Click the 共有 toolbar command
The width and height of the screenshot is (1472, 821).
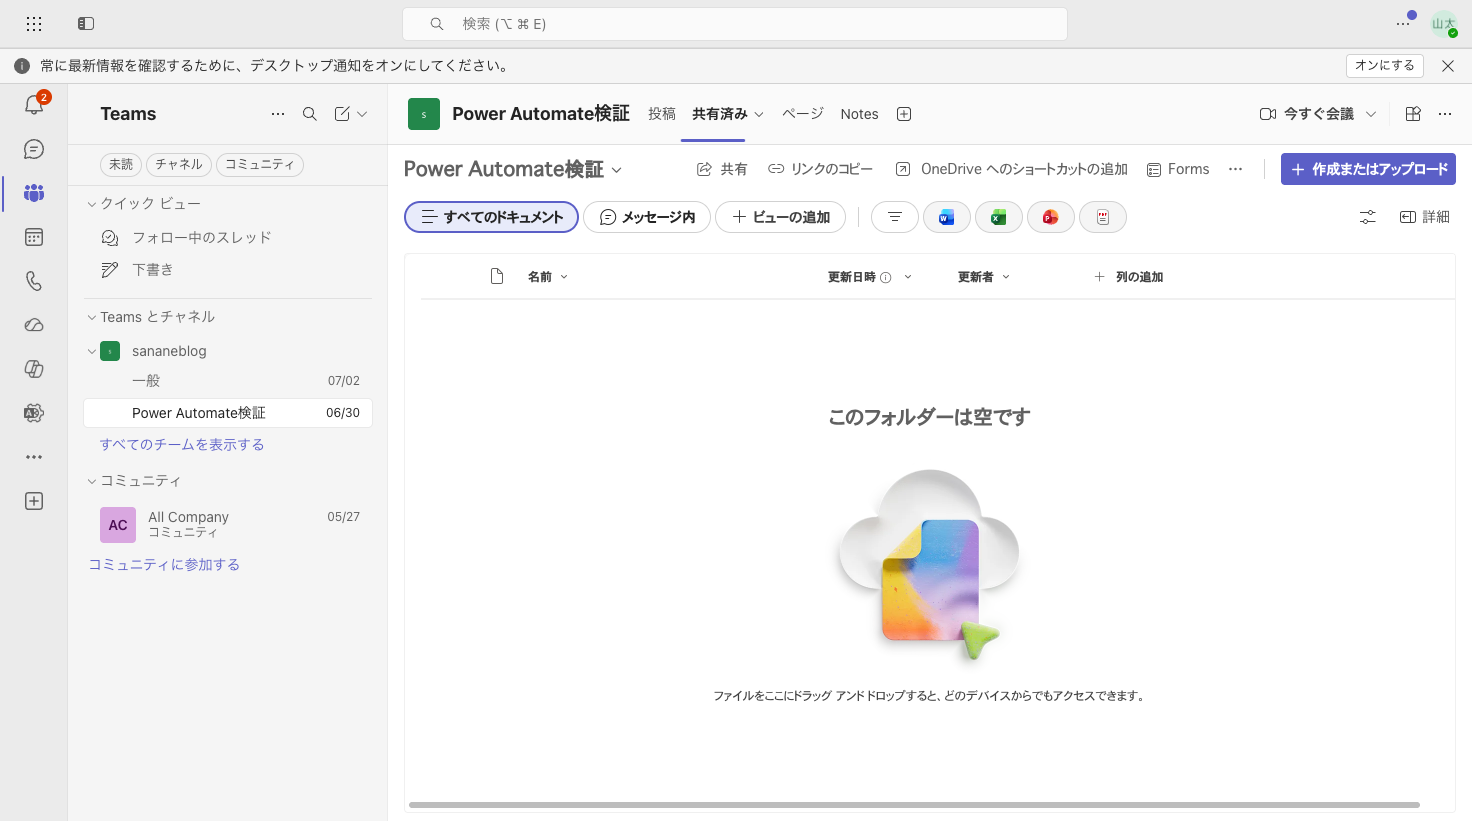click(x=722, y=169)
